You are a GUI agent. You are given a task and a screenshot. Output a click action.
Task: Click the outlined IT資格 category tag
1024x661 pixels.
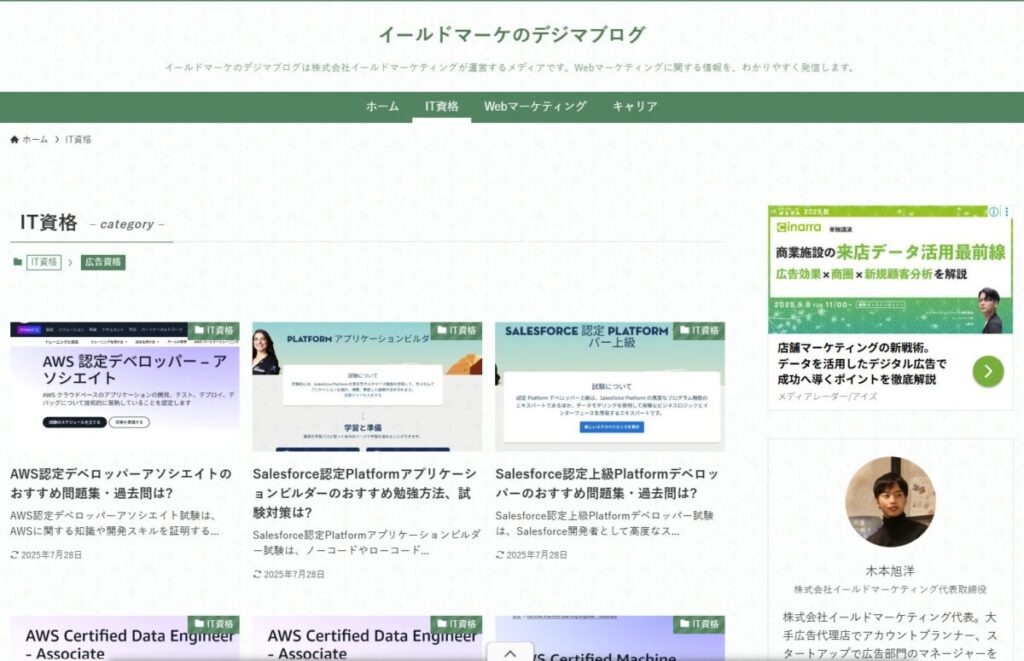click(x=44, y=262)
